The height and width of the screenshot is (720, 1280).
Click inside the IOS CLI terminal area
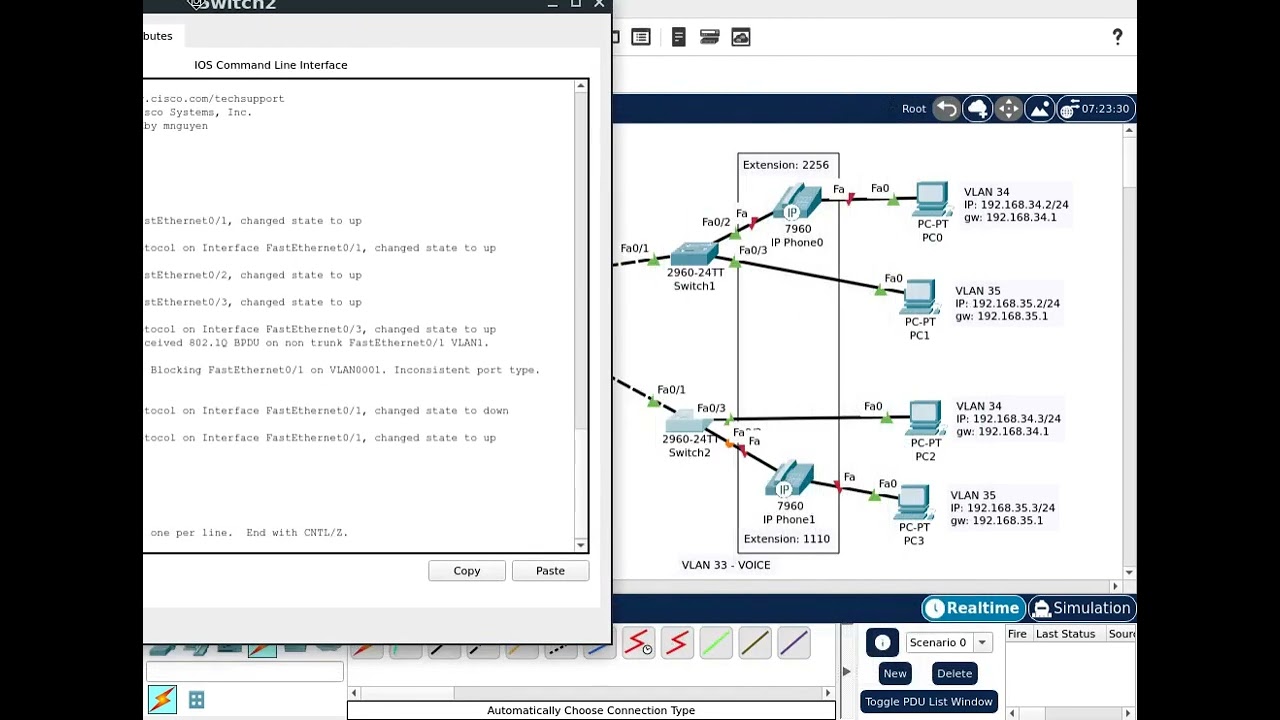[x=360, y=315]
